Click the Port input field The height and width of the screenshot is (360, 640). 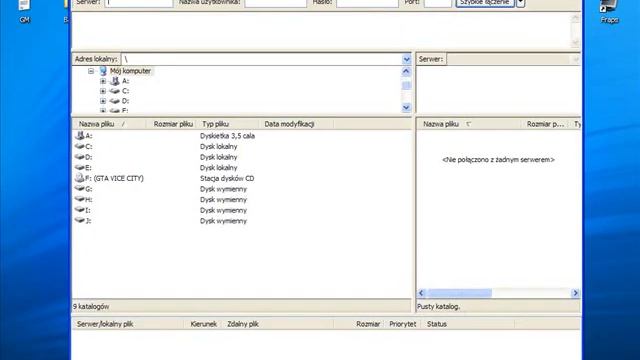tap(438, 3)
